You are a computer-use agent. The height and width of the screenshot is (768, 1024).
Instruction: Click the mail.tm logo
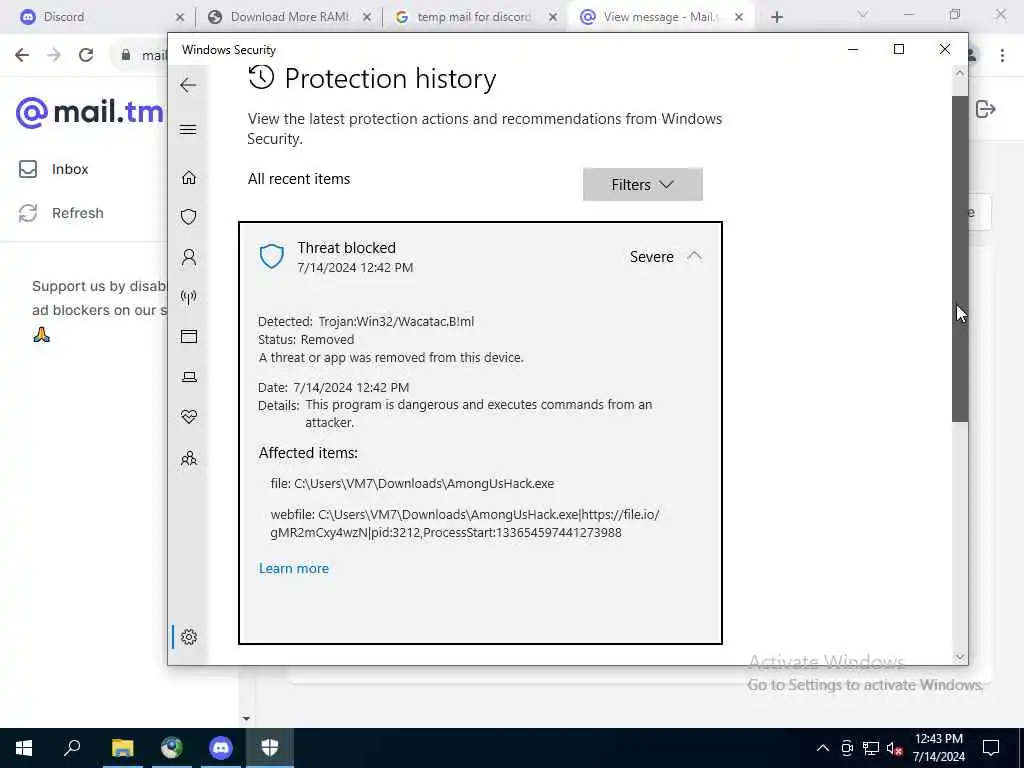click(89, 112)
